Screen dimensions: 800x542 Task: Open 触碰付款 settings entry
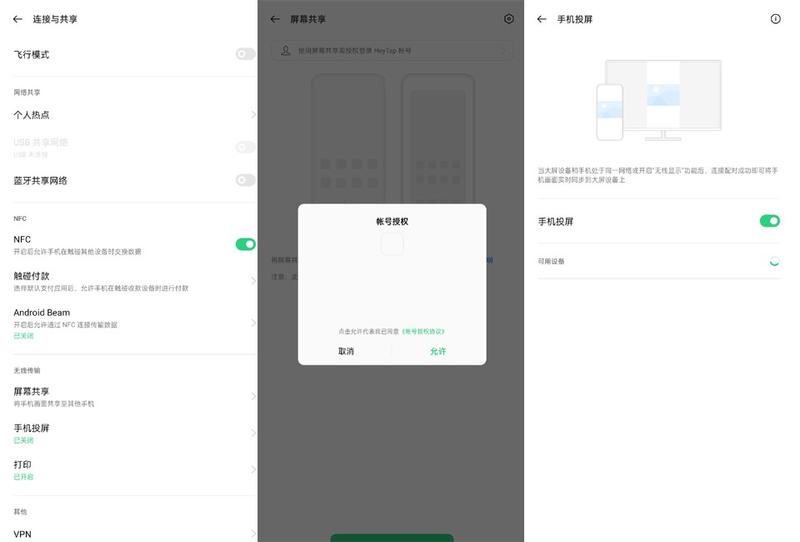pyautogui.click(x=135, y=281)
